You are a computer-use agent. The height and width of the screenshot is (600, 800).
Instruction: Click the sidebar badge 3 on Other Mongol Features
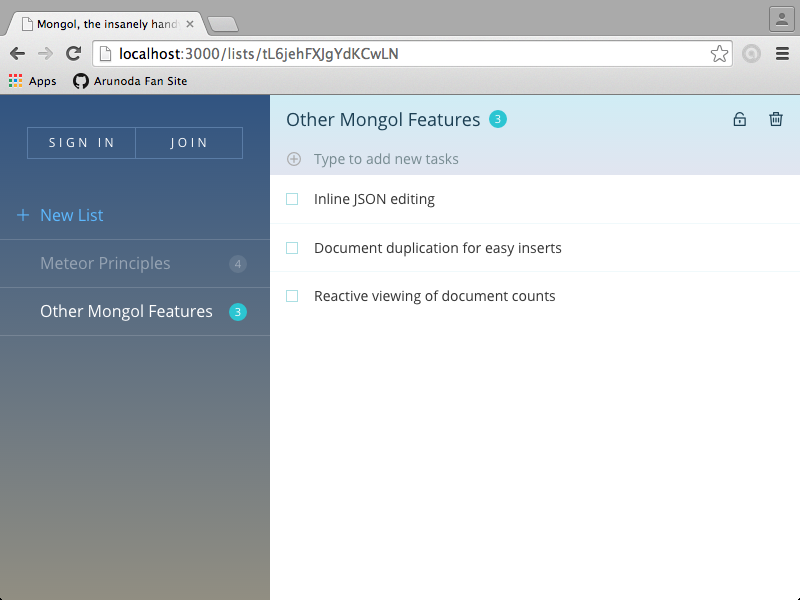[238, 312]
